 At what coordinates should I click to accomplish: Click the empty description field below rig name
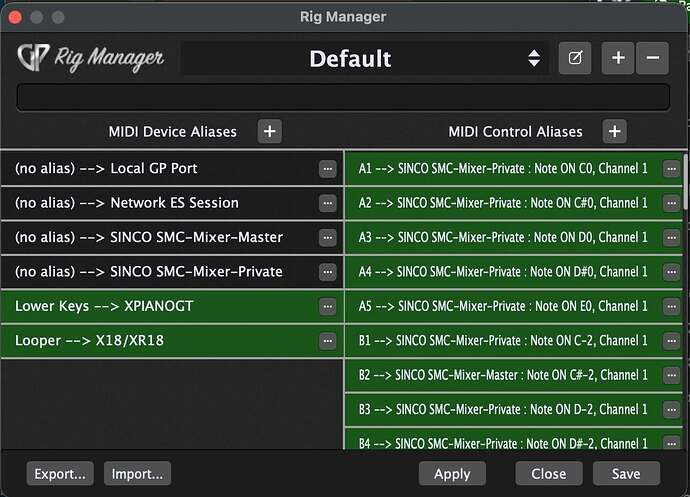point(343,97)
